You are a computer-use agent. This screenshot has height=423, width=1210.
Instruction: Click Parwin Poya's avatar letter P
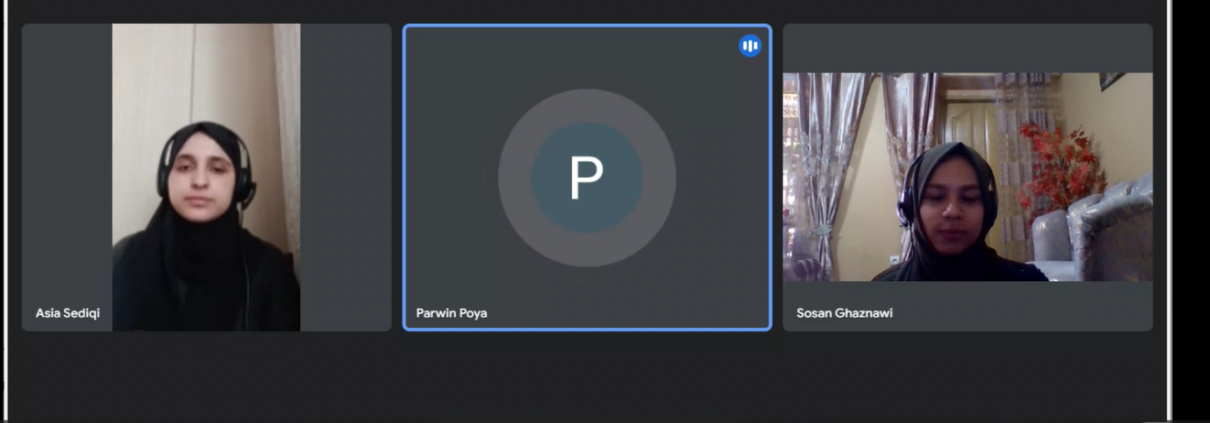pyautogui.click(x=586, y=178)
